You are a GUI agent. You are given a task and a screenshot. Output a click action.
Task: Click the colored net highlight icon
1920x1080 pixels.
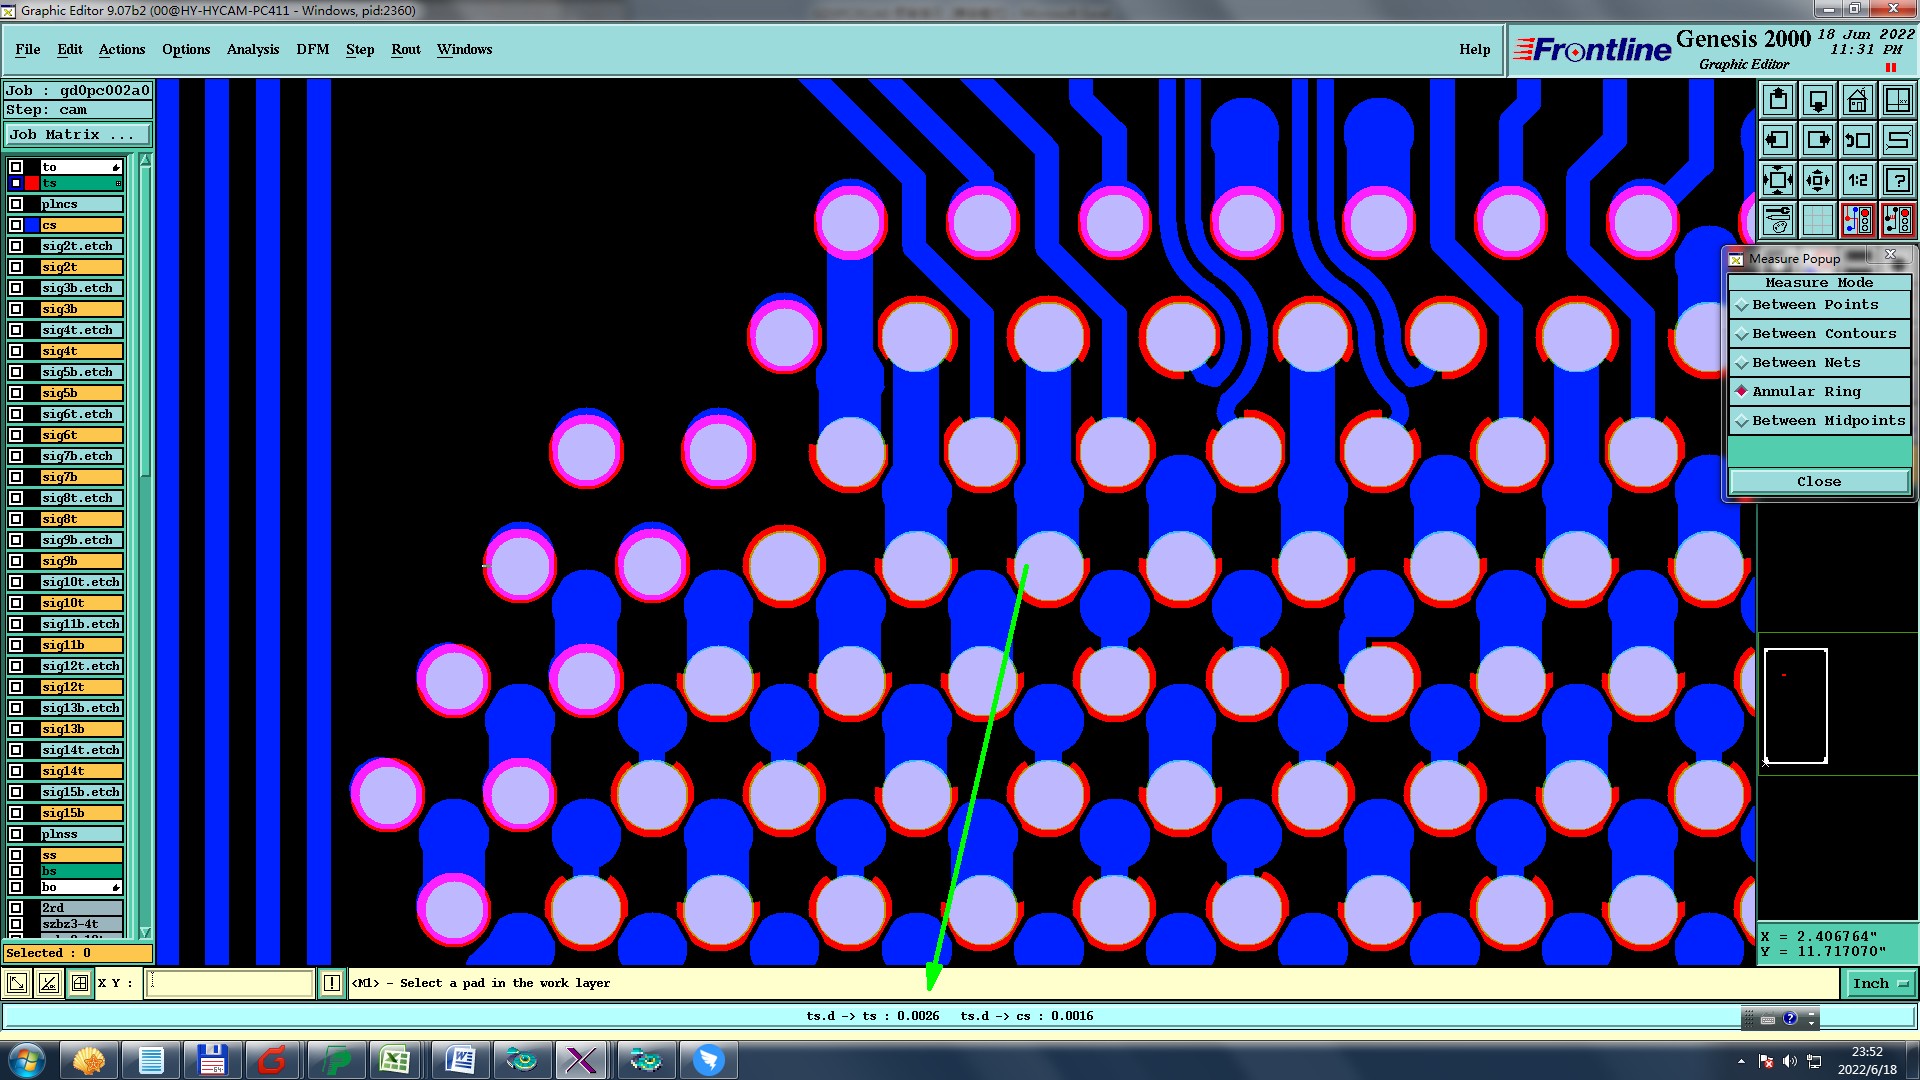[1858, 220]
